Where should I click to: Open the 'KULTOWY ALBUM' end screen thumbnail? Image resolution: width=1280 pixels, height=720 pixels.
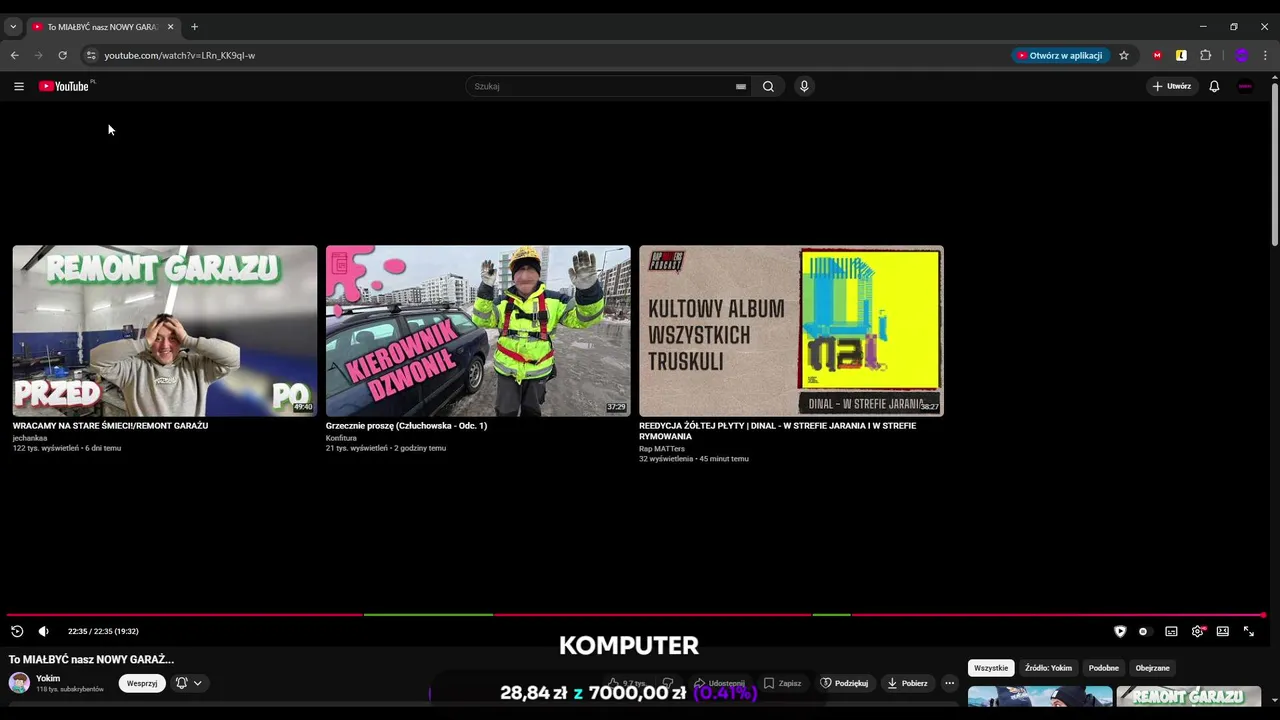pyautogui.click(x=791, y=331)
